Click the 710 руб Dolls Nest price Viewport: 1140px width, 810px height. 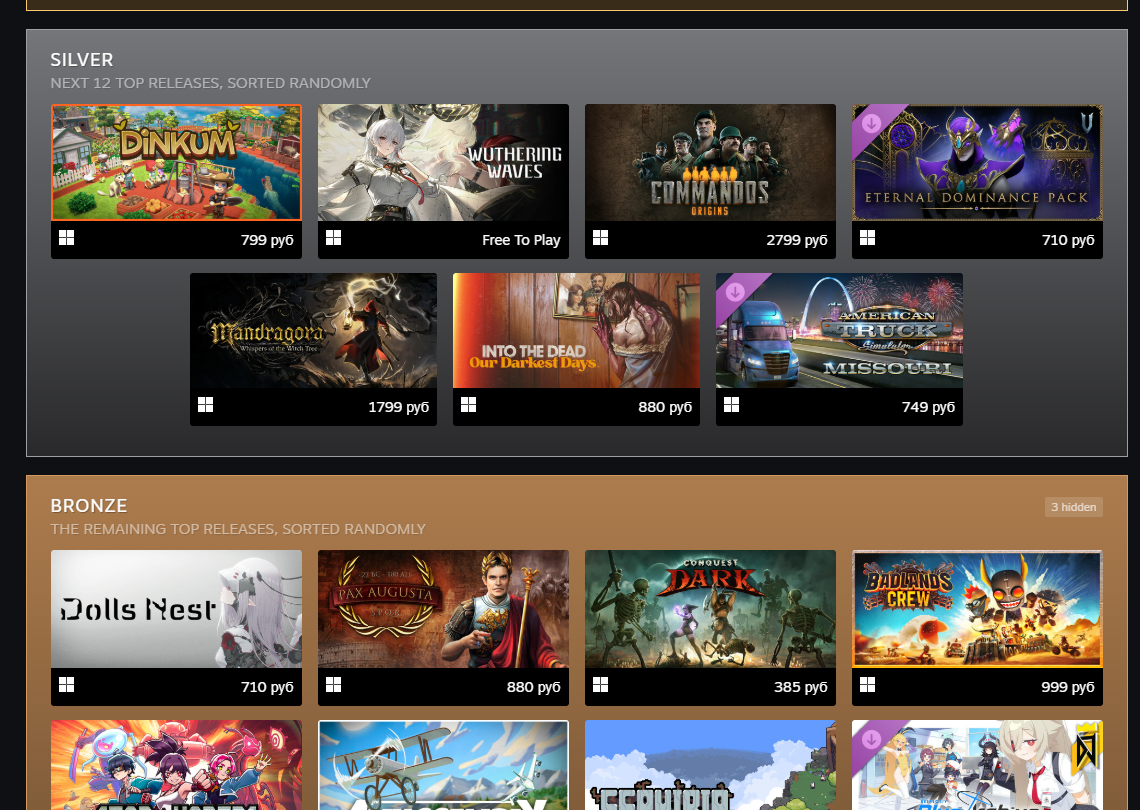[267, 687]
